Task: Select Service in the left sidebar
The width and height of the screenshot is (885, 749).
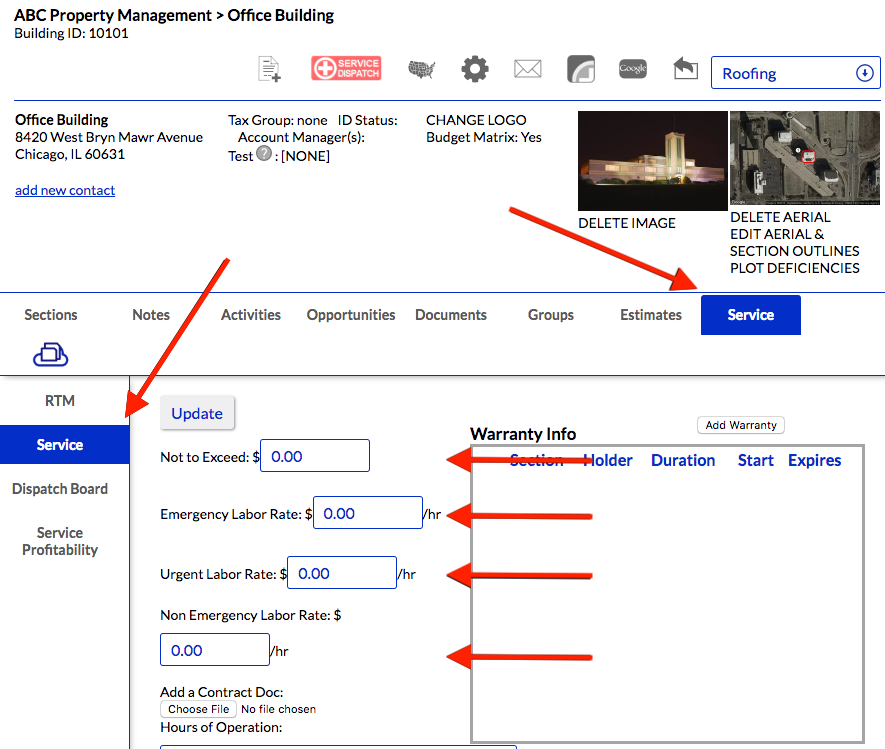Action: coord(64,445)
